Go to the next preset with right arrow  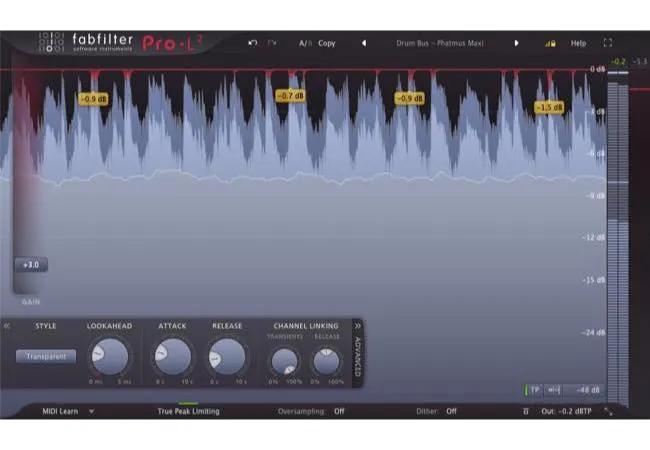point(517,43)
